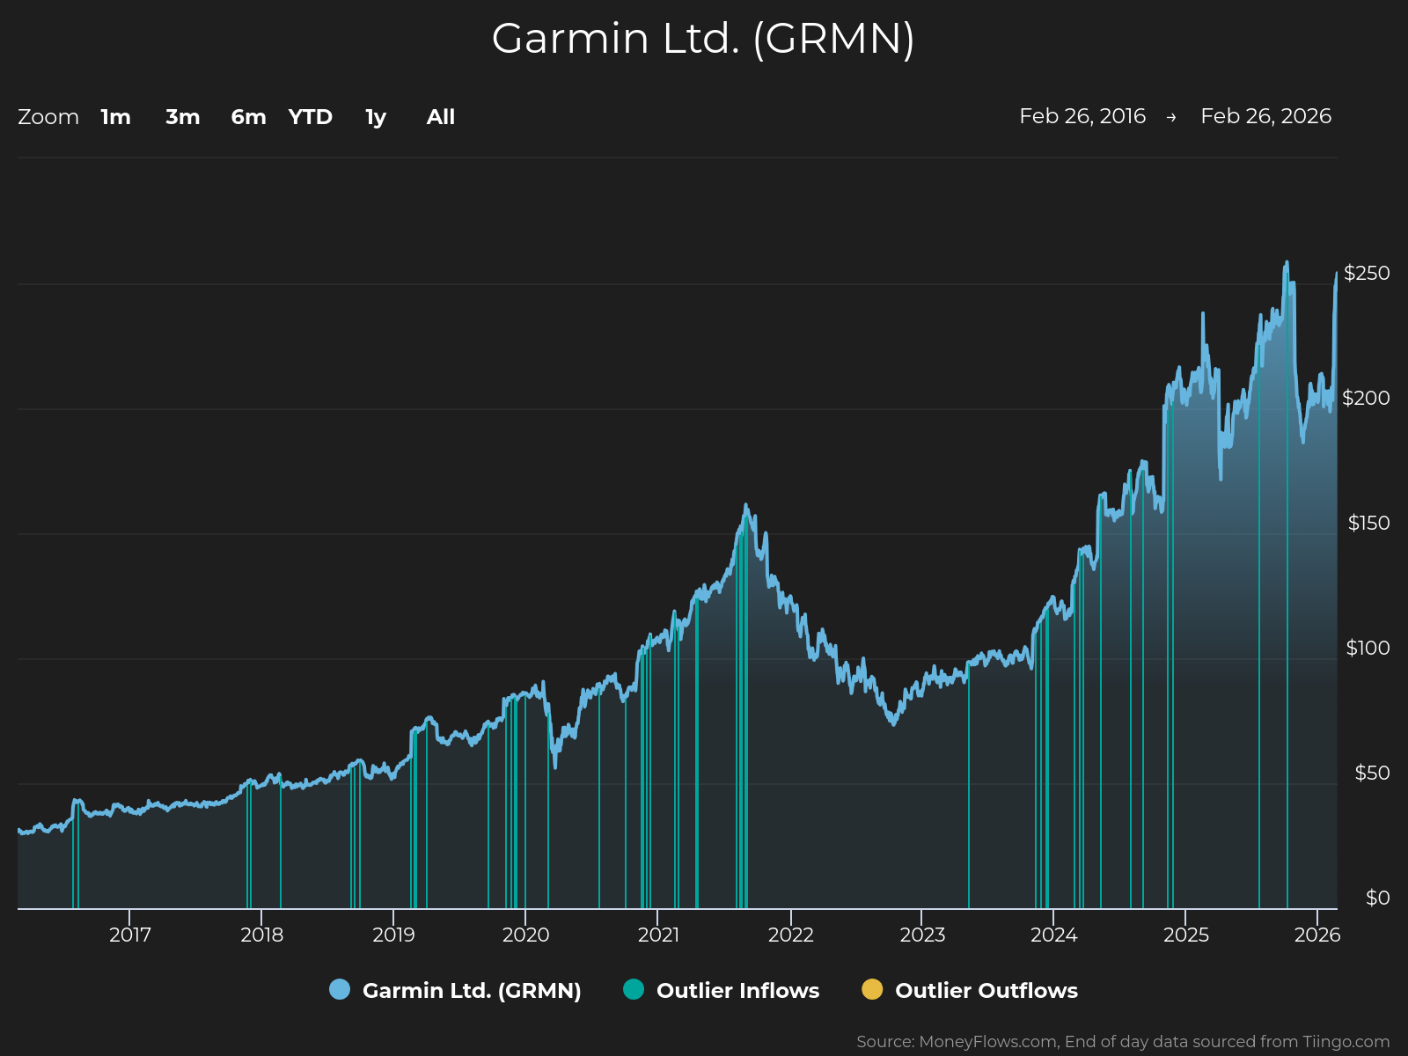Viewport: 1408px width, 1056px height.
Task: Toggle Garmin Ltd. (GRMN) series legend
Action: 455,990
